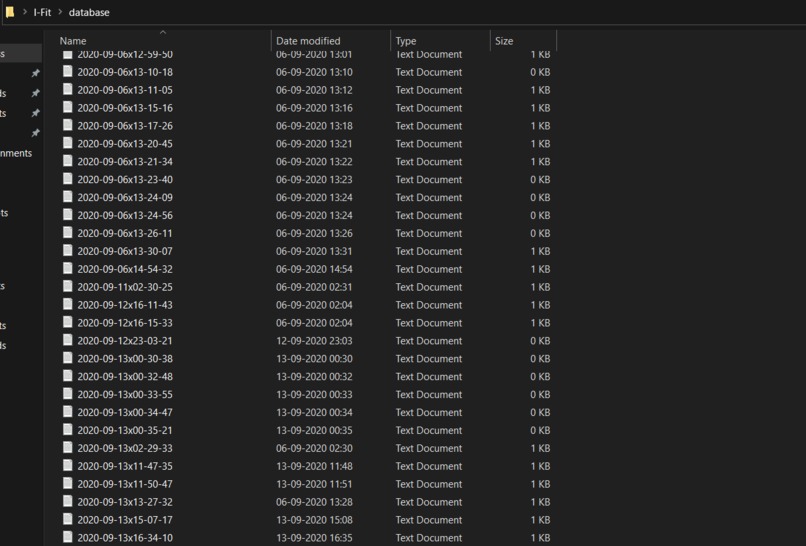Click the file icon for 2020-09-06x13-11-05

pos(67,89)
